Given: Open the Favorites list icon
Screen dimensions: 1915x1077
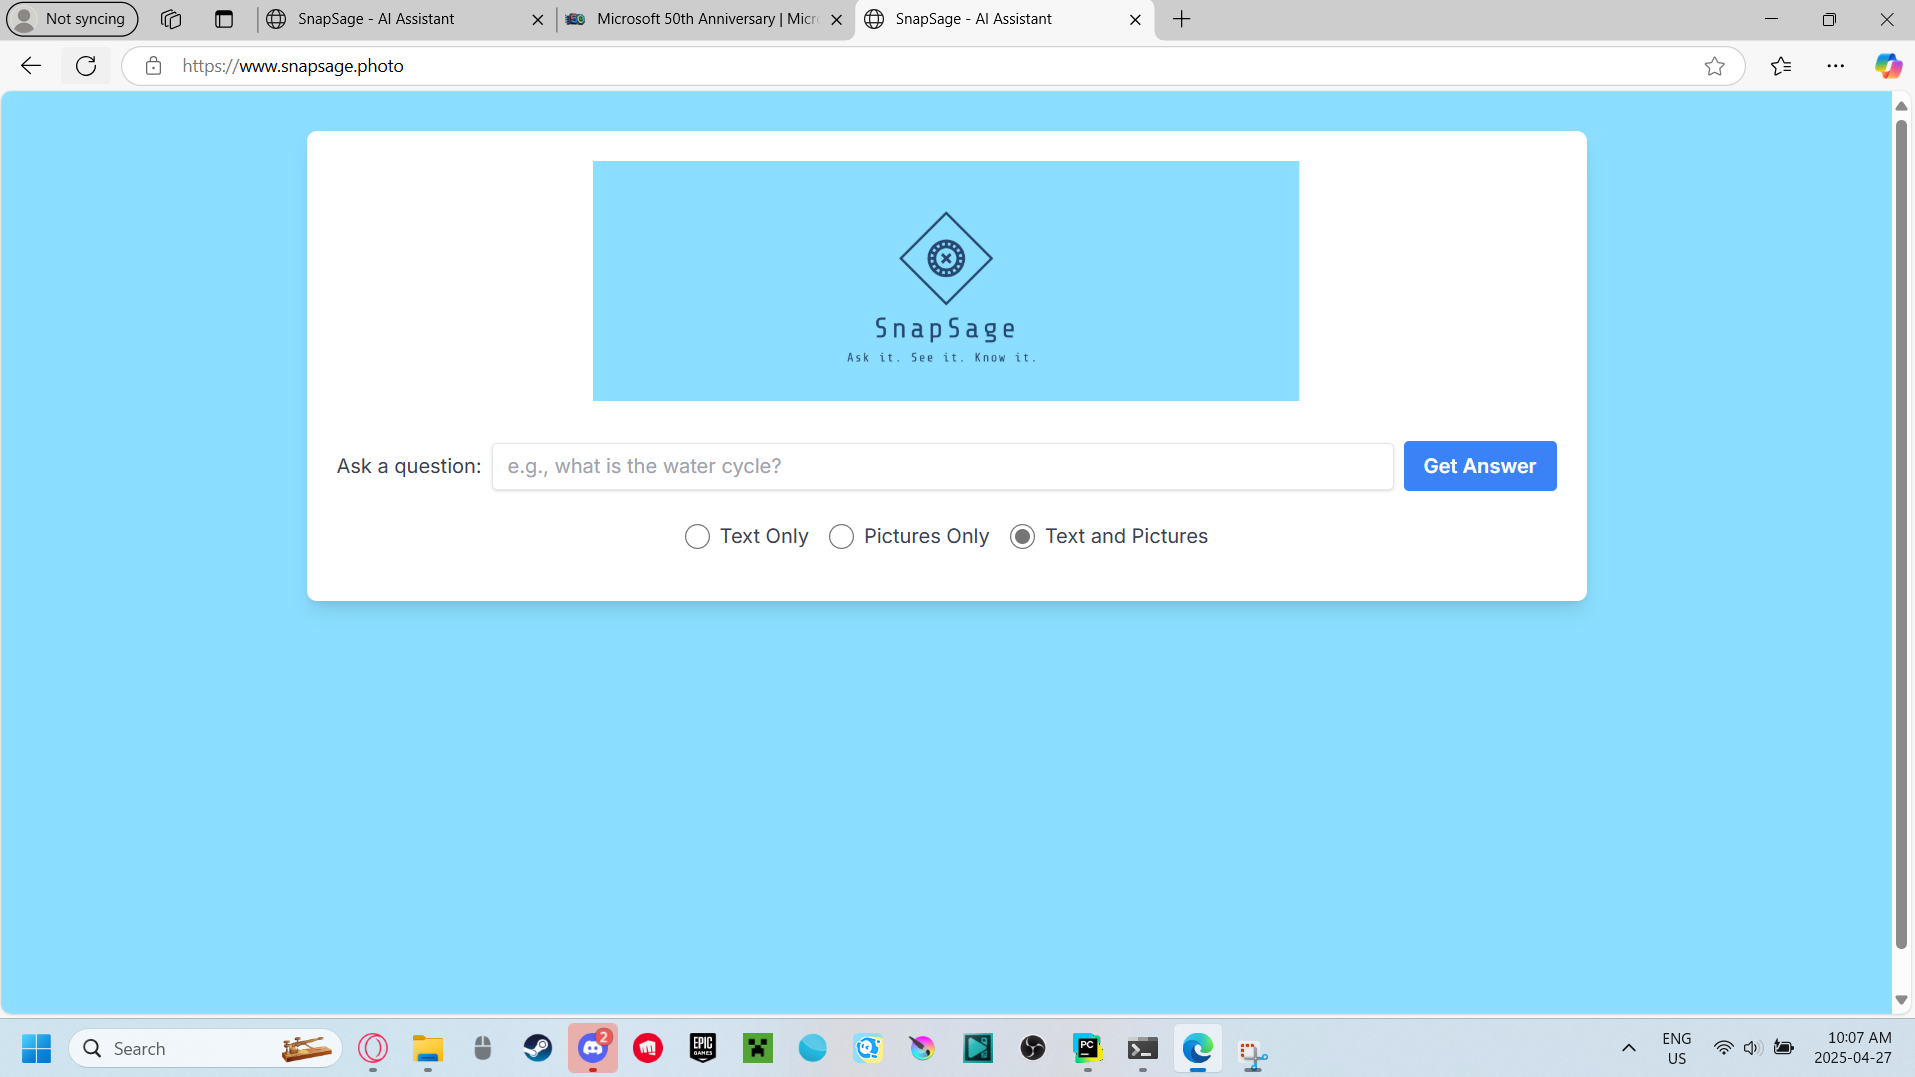Looking at the screenshot, I should click(x=1781, y=66).
